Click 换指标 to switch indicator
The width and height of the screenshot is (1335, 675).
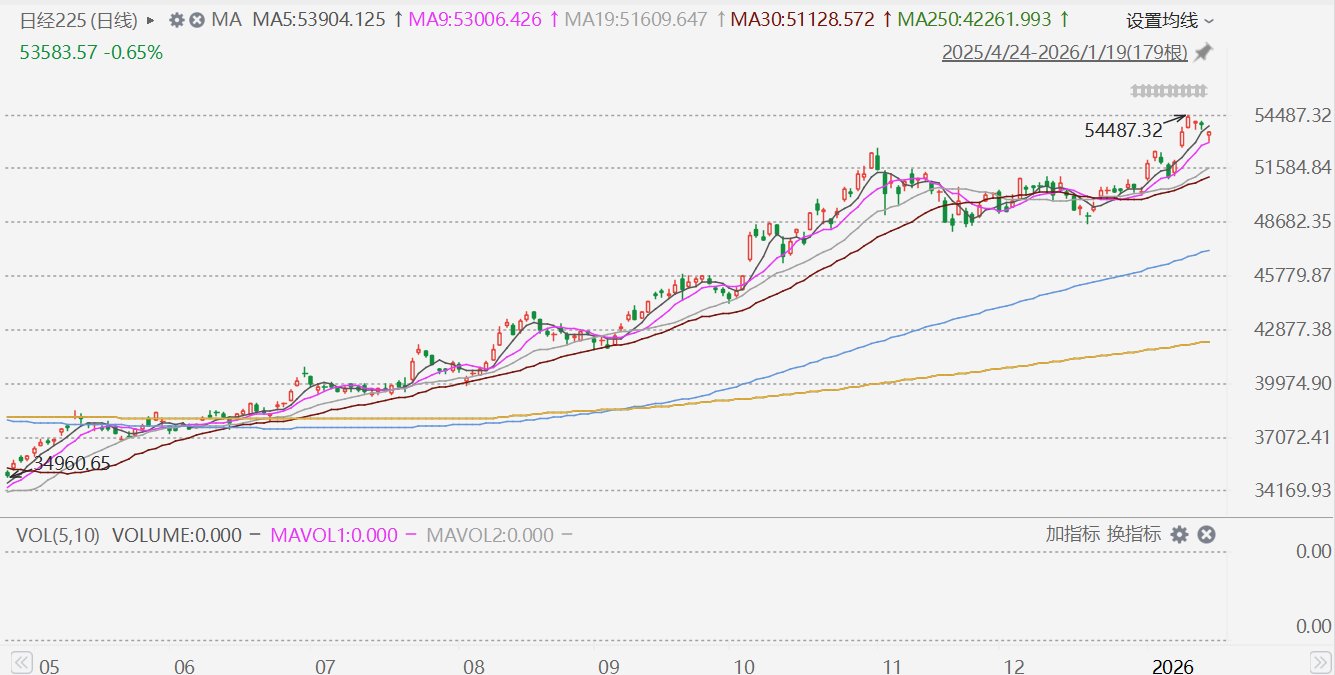click(1133, 534)
